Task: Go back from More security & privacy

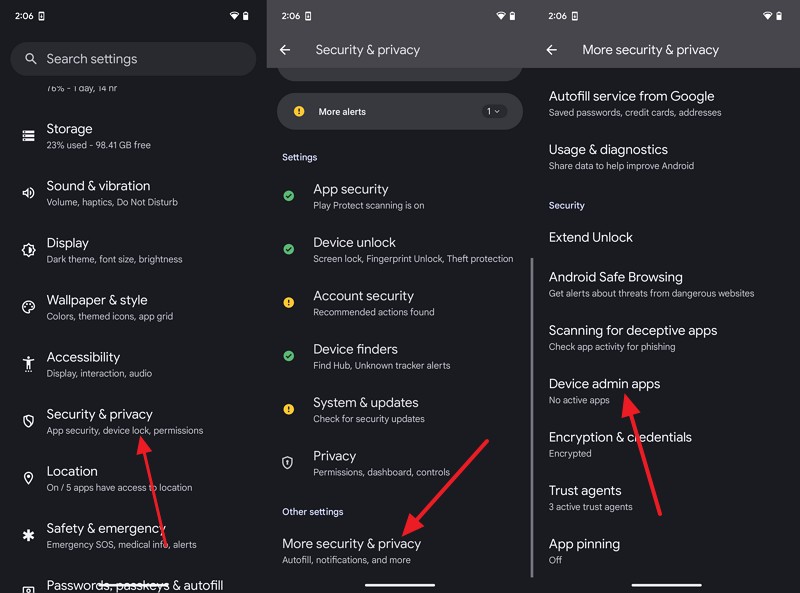Action: coord(552,50)
